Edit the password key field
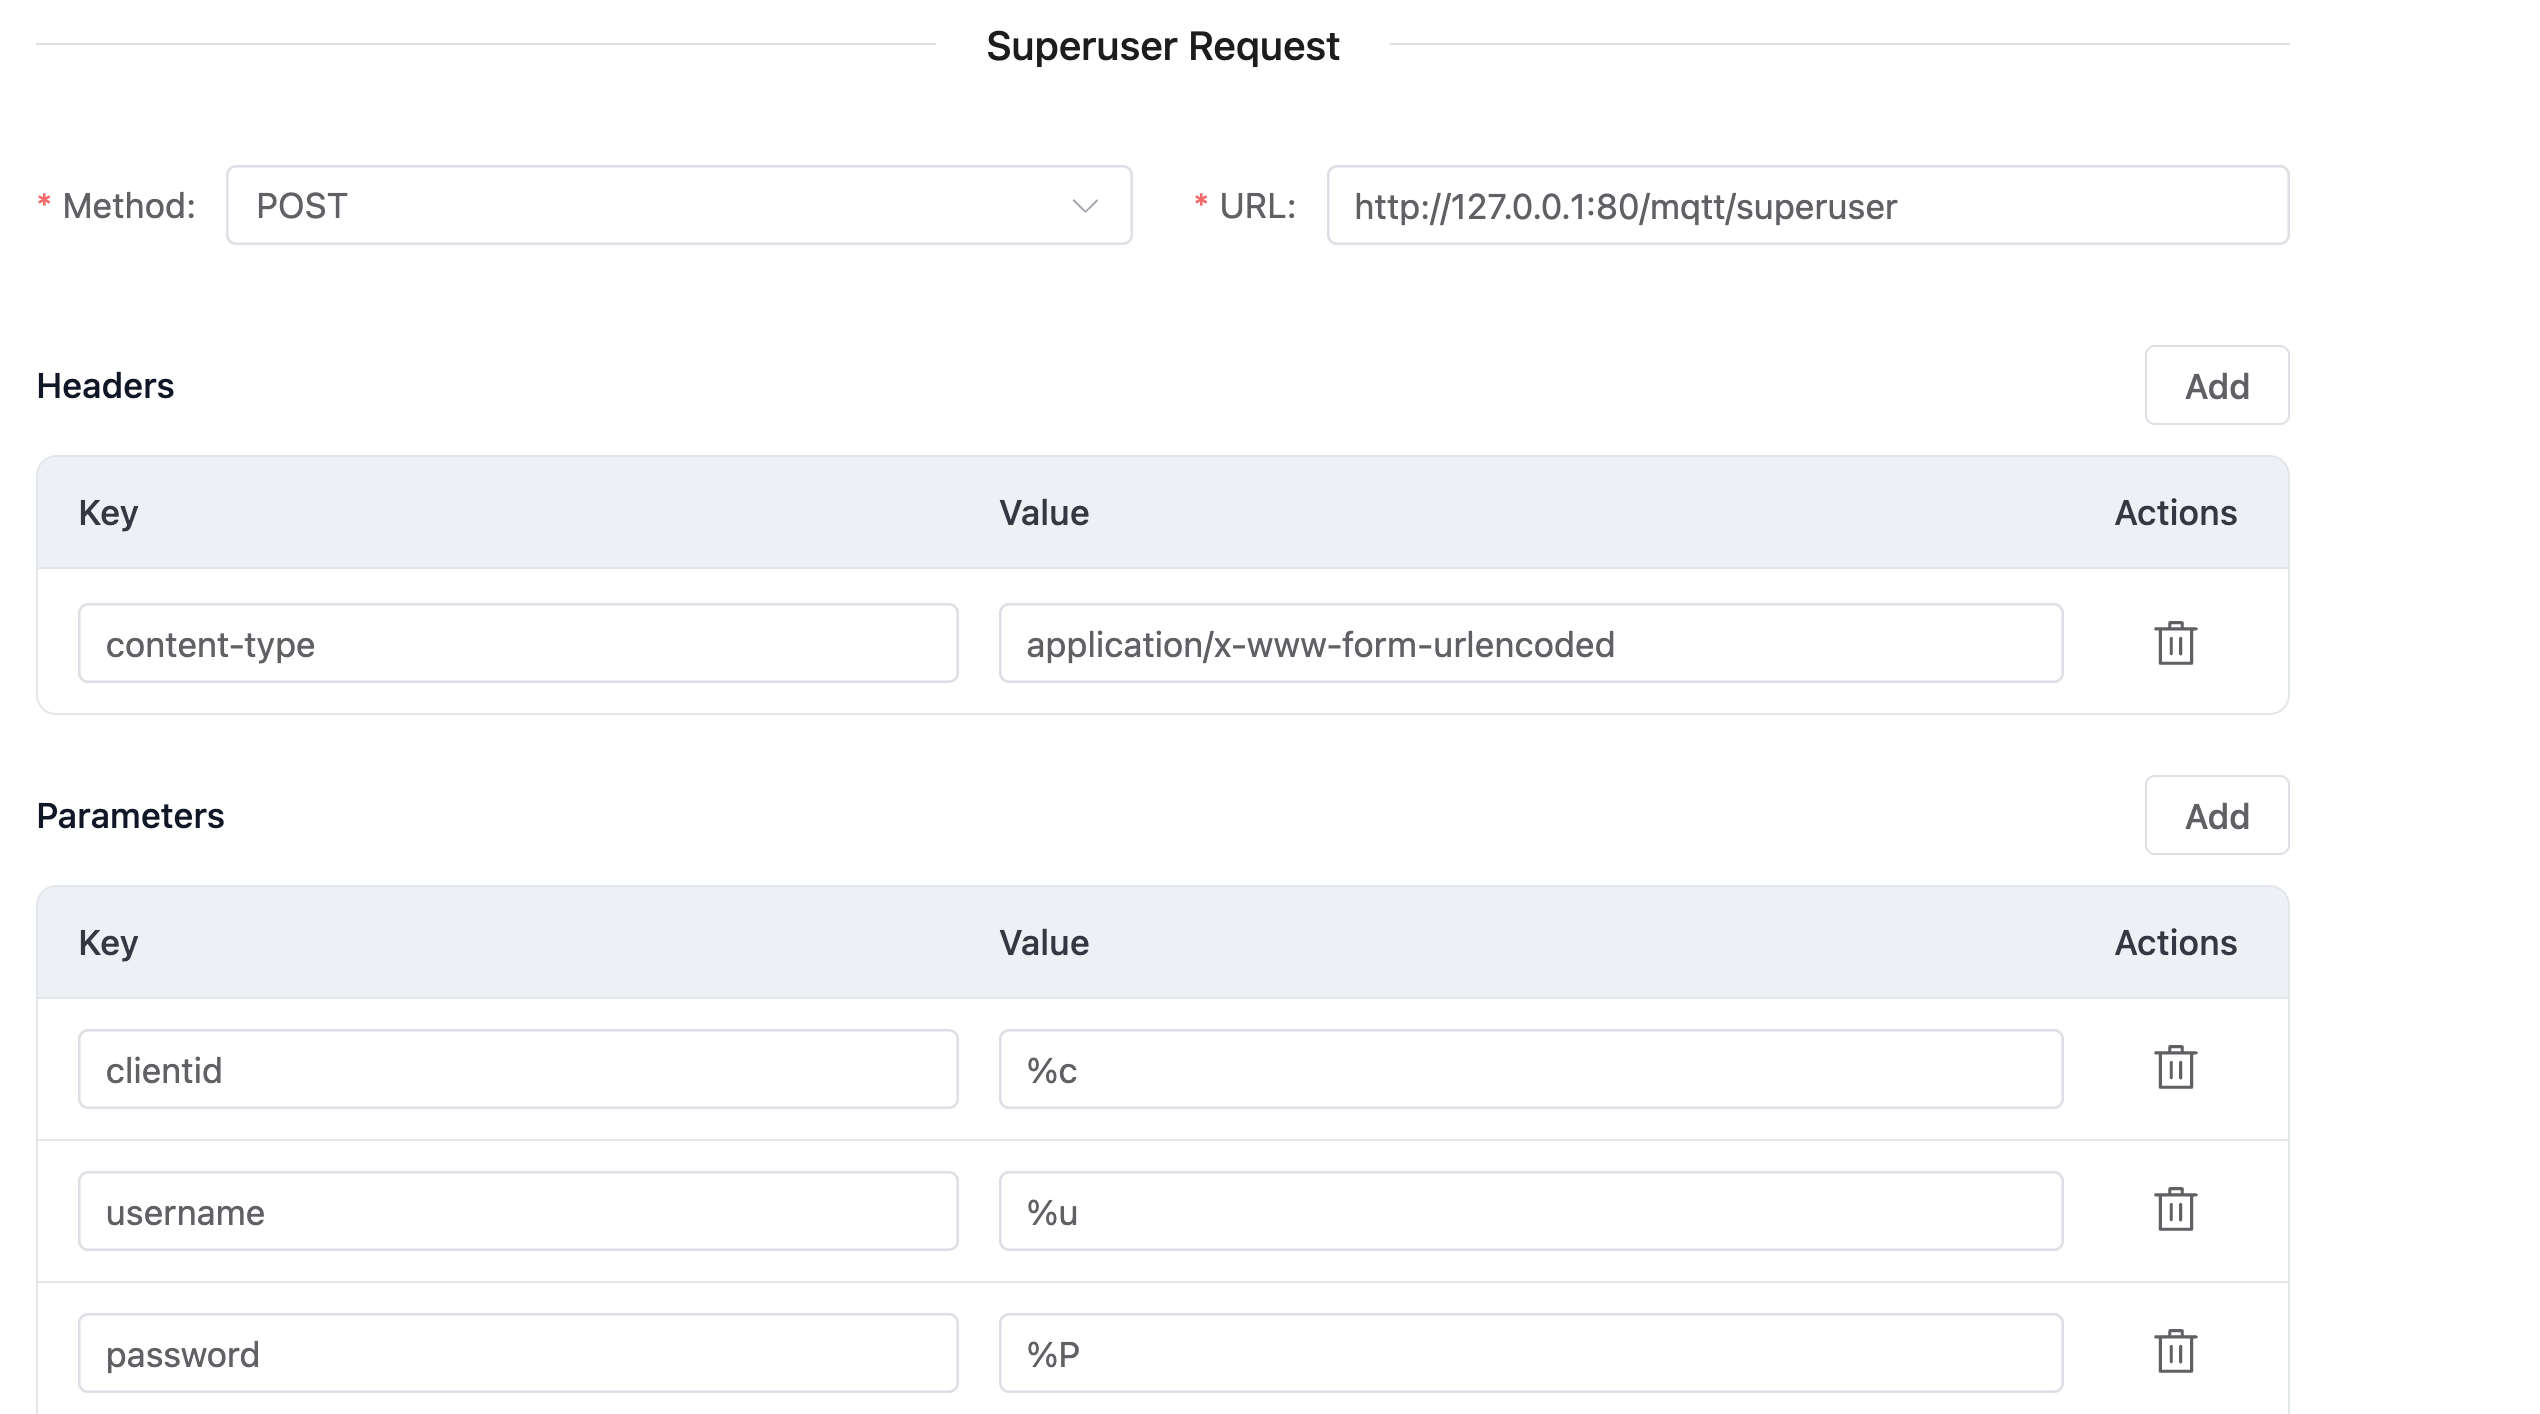Image resolution: width=2540 pixels, height=1414 pixels. [x=518, y=1353]
